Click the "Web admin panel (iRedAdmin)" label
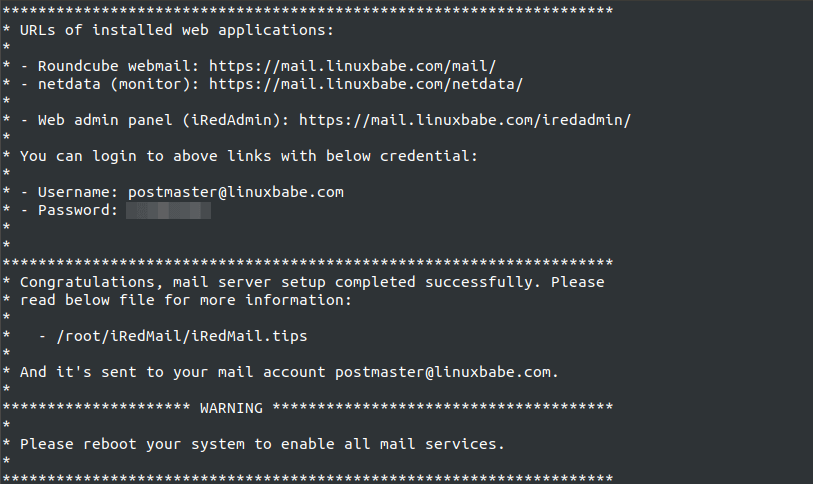Screen dimensions: 813x484 coord(164,120)
